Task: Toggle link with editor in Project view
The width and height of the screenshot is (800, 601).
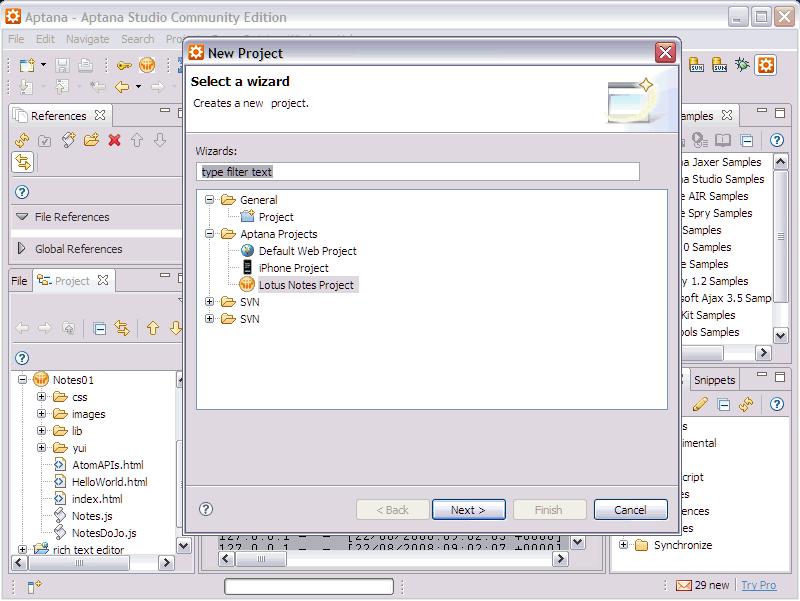Action: [x=122, y=328]
